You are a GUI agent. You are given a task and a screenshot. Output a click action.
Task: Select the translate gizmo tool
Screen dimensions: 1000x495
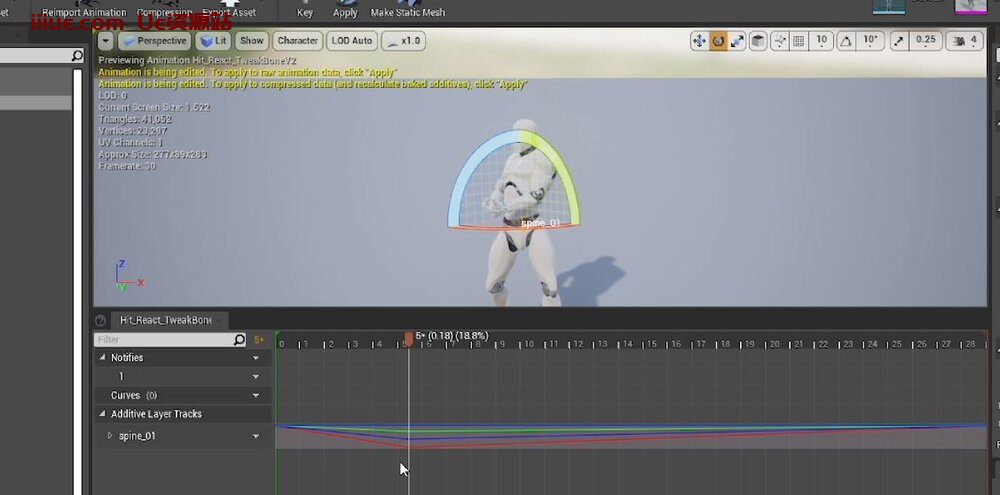point(699,41)
